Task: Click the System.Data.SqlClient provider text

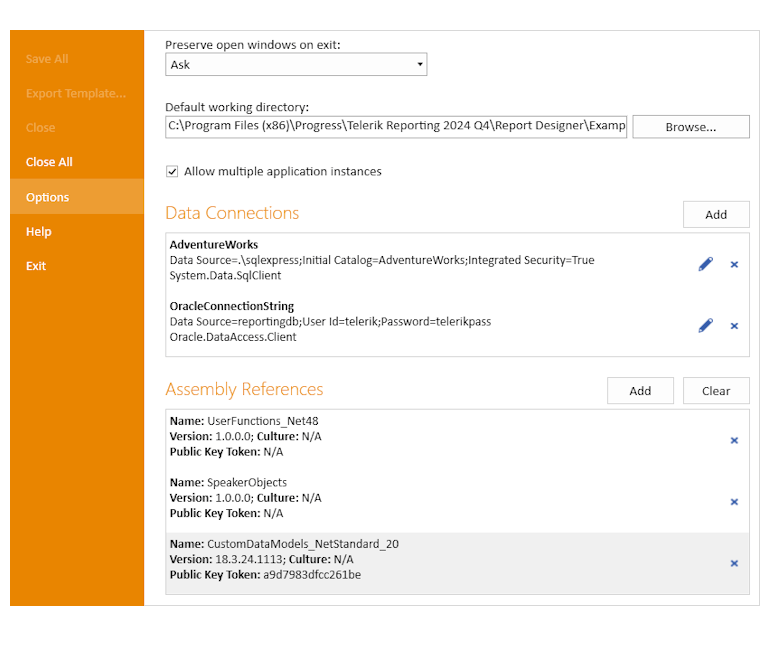Action: pos(225,275)
